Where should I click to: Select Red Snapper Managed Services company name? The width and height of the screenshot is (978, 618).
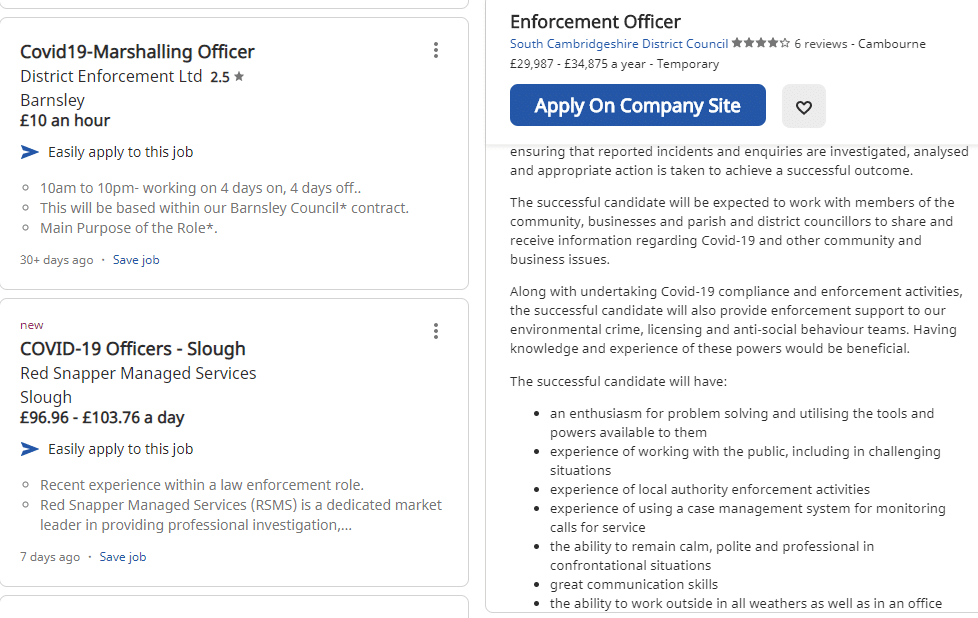point(138,373)
